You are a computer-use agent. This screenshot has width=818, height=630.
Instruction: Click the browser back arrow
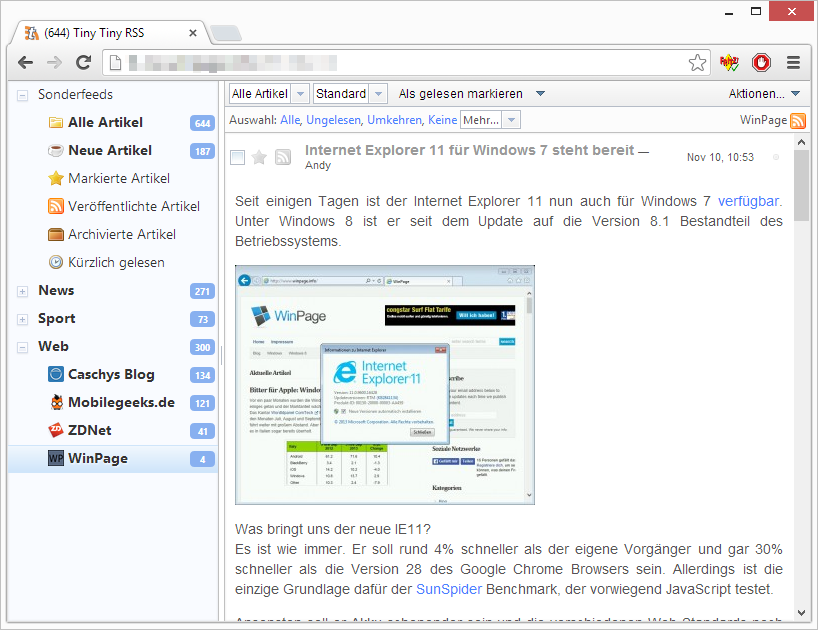pyautogui.click(x=25, y=63)
